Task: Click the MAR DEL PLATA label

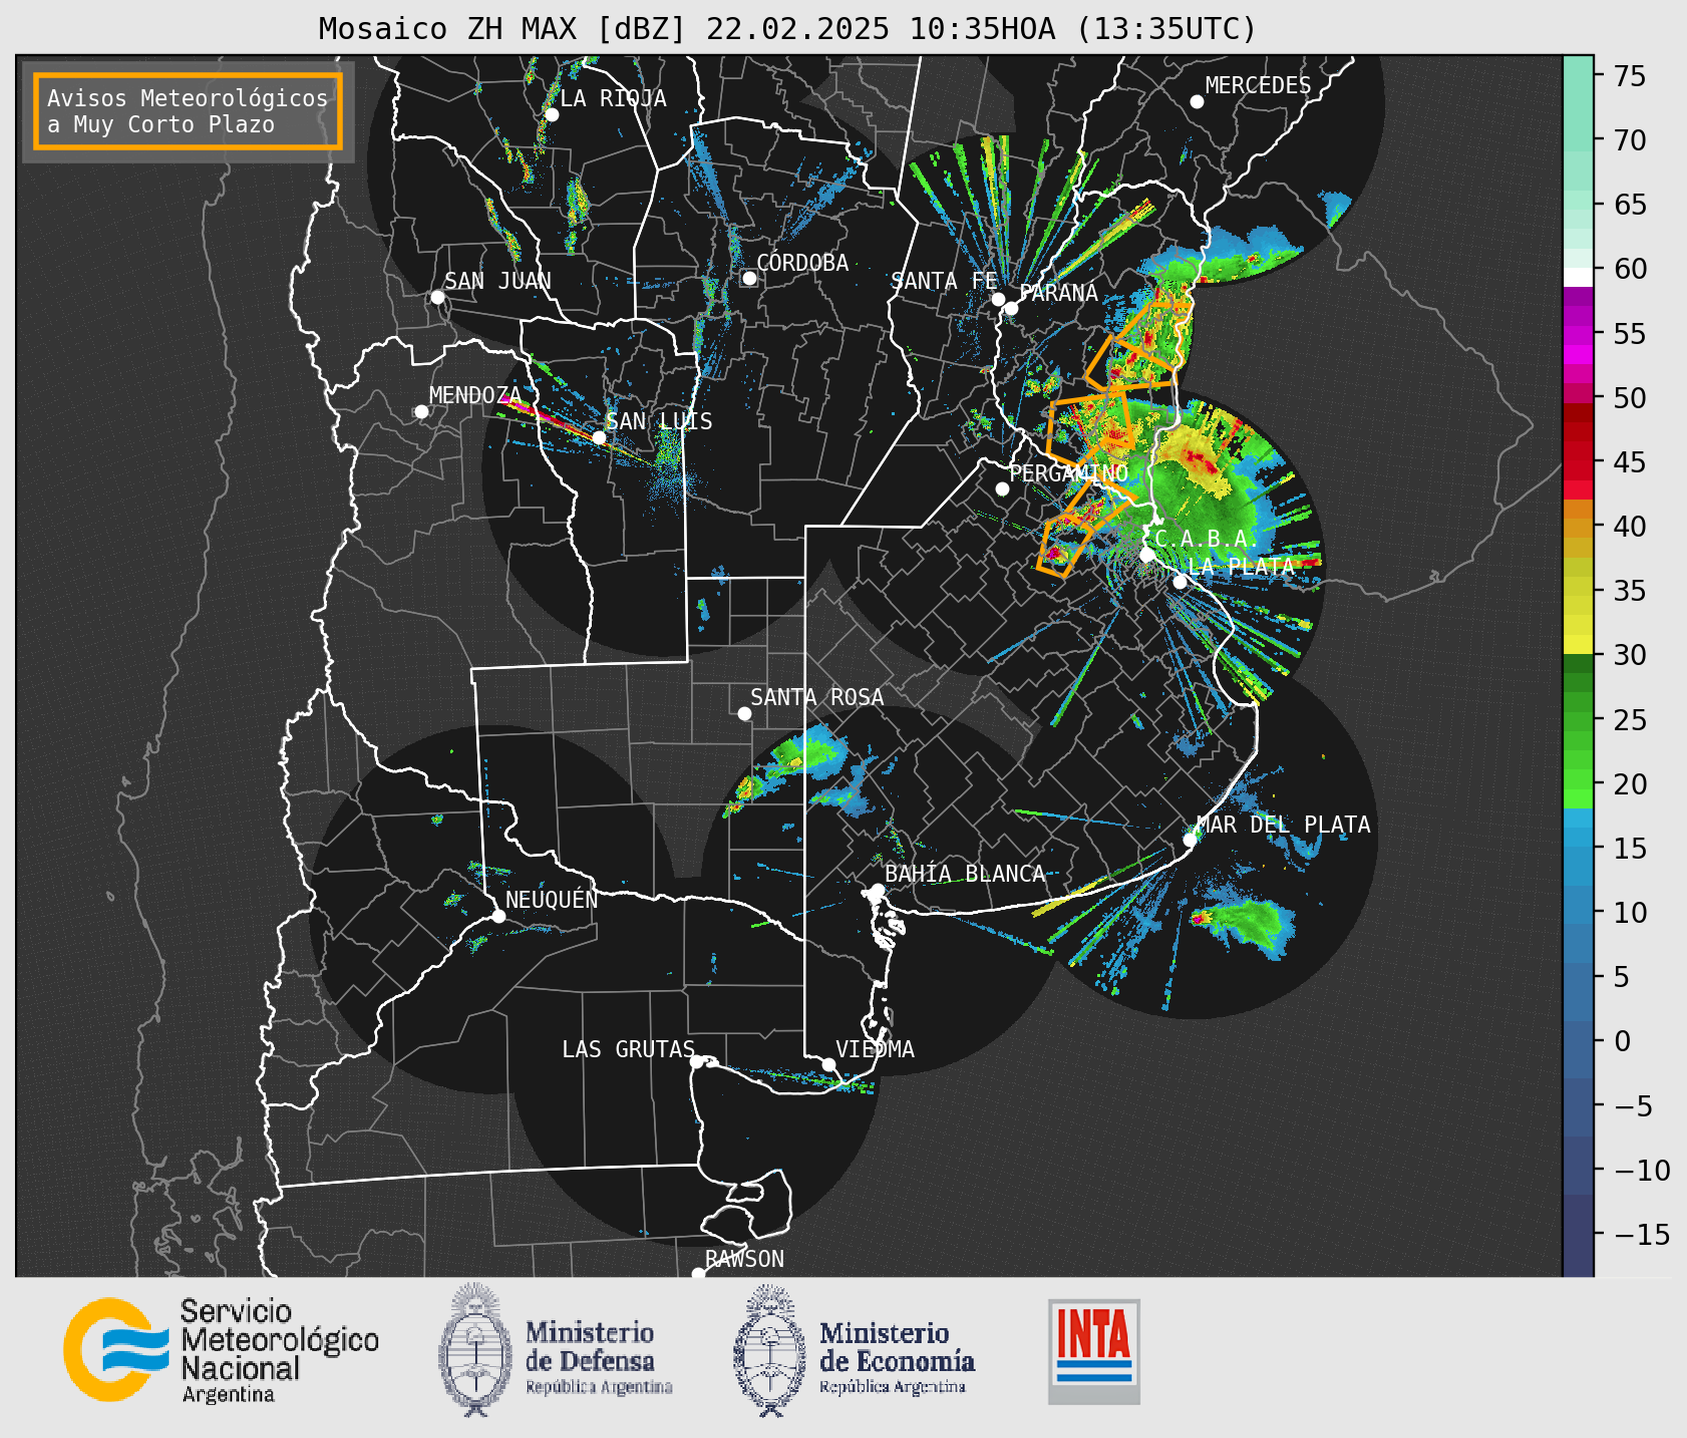Action: click(1283, 825)
